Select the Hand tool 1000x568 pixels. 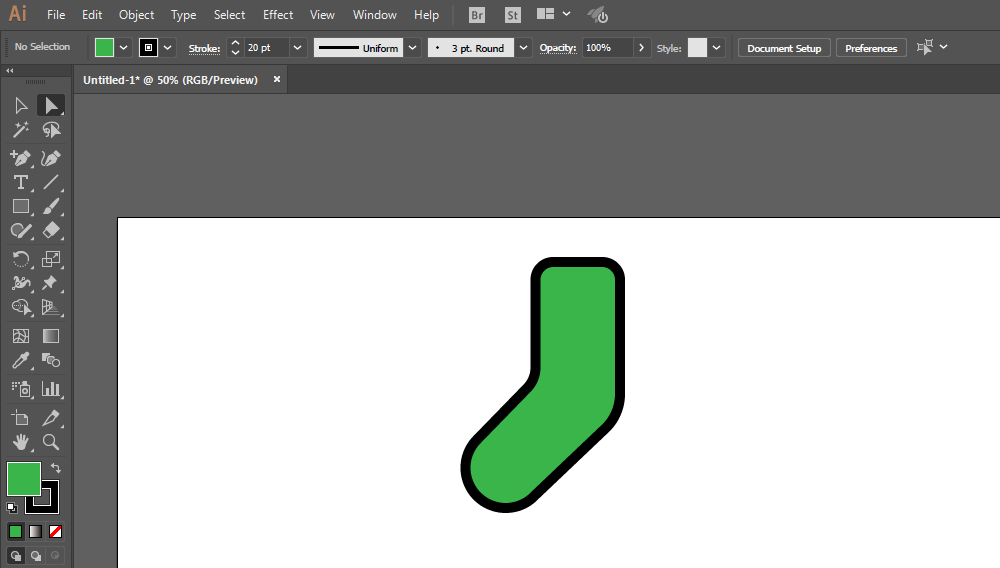tap(20, 442)
